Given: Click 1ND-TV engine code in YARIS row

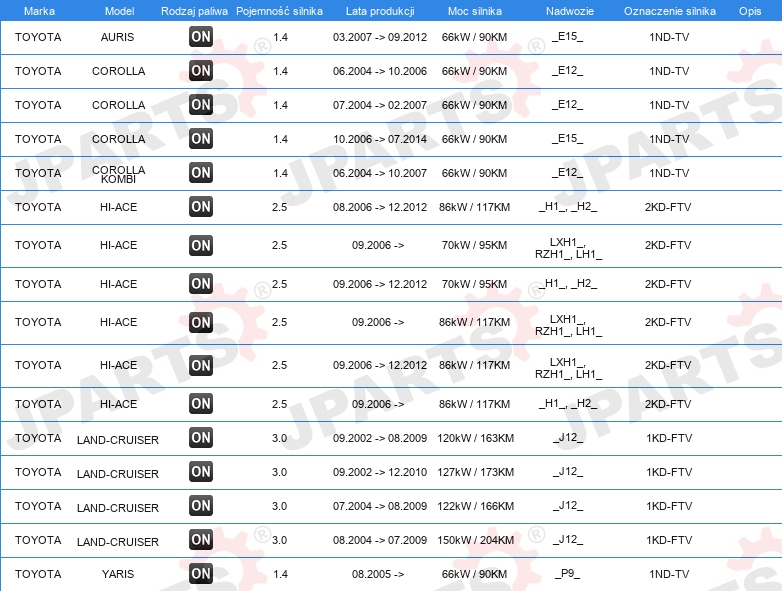Looking at the screenshot, I should pos(669,574).
